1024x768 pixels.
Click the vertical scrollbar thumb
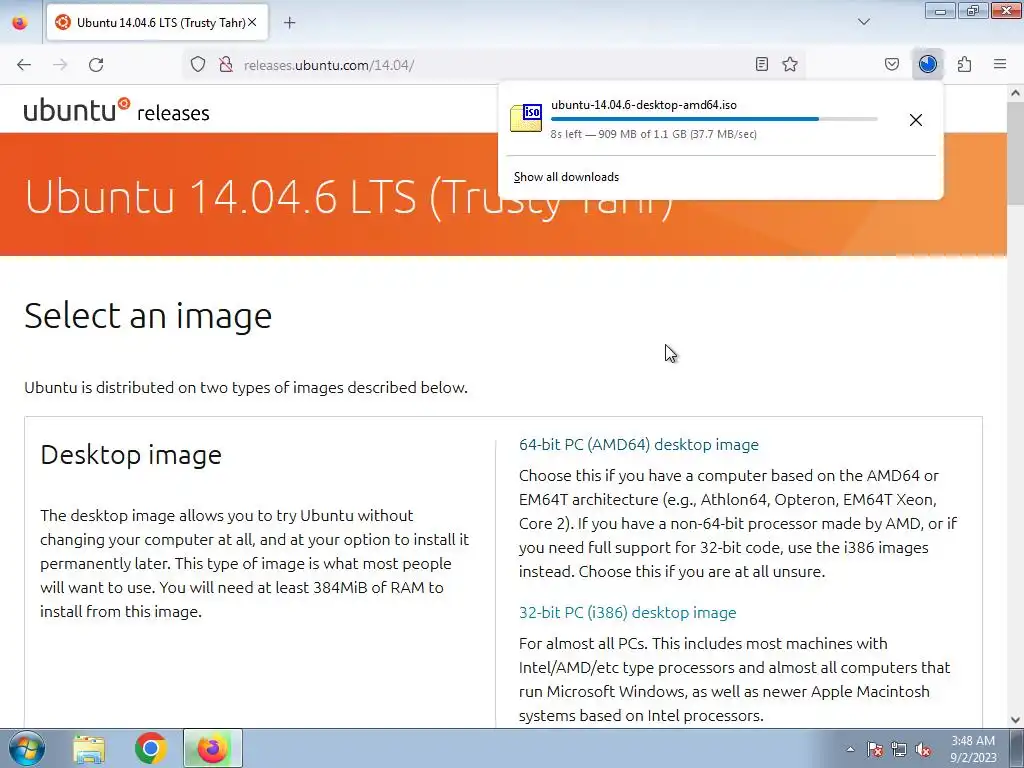[1015, 153]
